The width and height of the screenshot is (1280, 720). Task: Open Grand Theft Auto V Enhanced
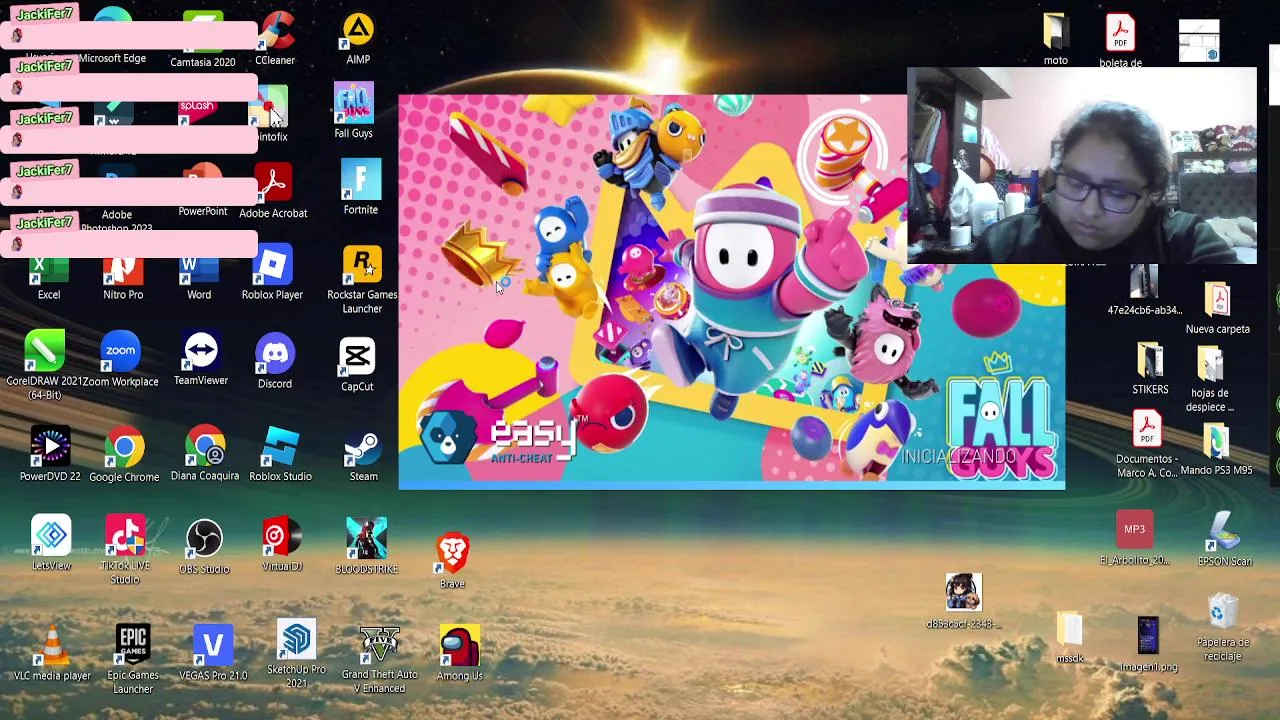pyautogui.click(x=379, y=660)
